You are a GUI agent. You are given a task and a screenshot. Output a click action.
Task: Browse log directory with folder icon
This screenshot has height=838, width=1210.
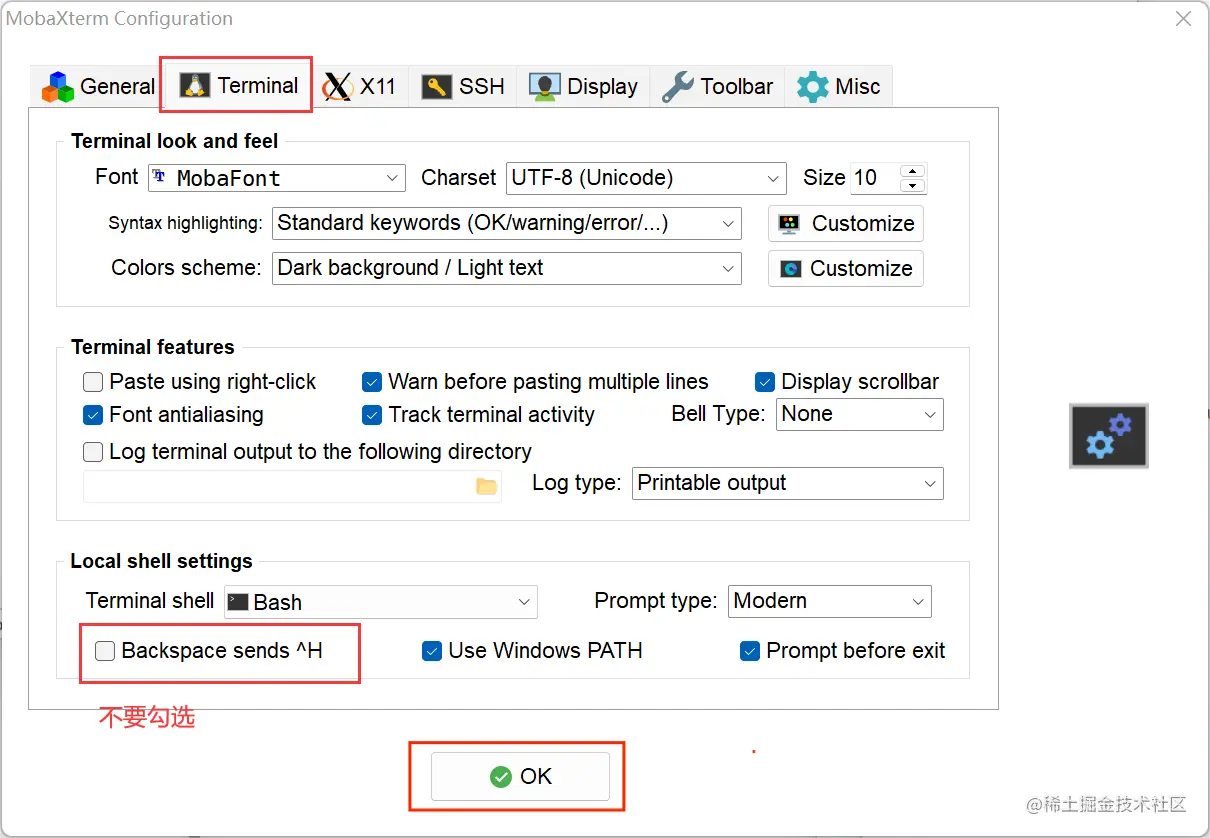coord(486,486)
